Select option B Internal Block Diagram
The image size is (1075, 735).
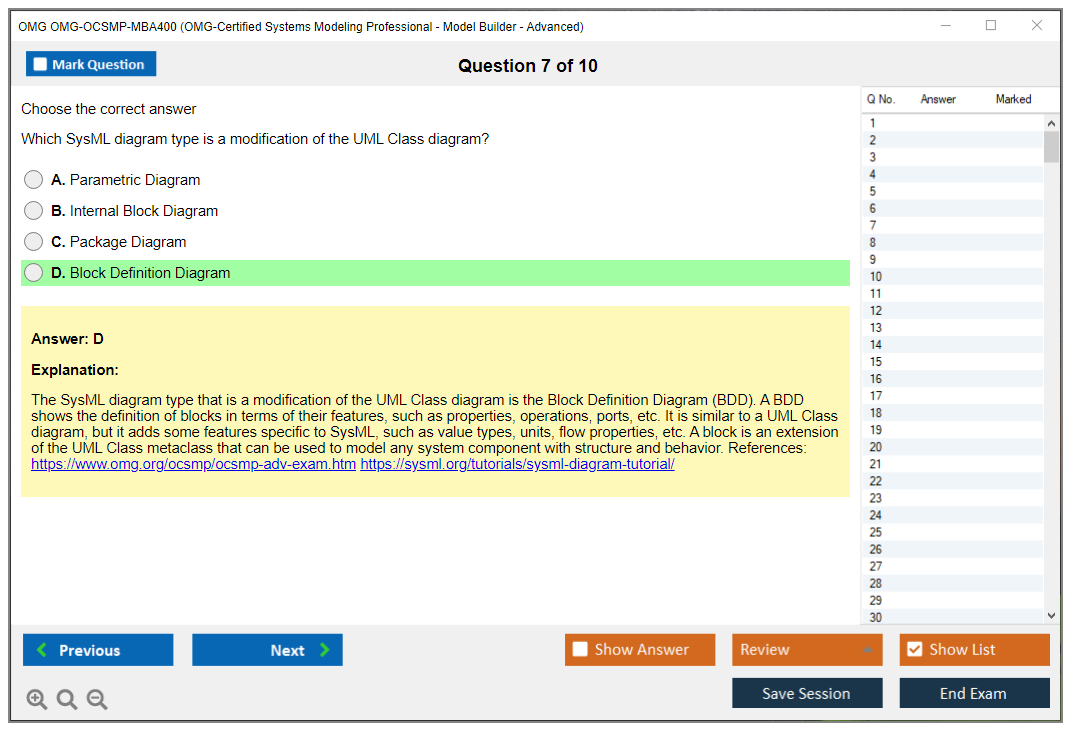point(34,211)
